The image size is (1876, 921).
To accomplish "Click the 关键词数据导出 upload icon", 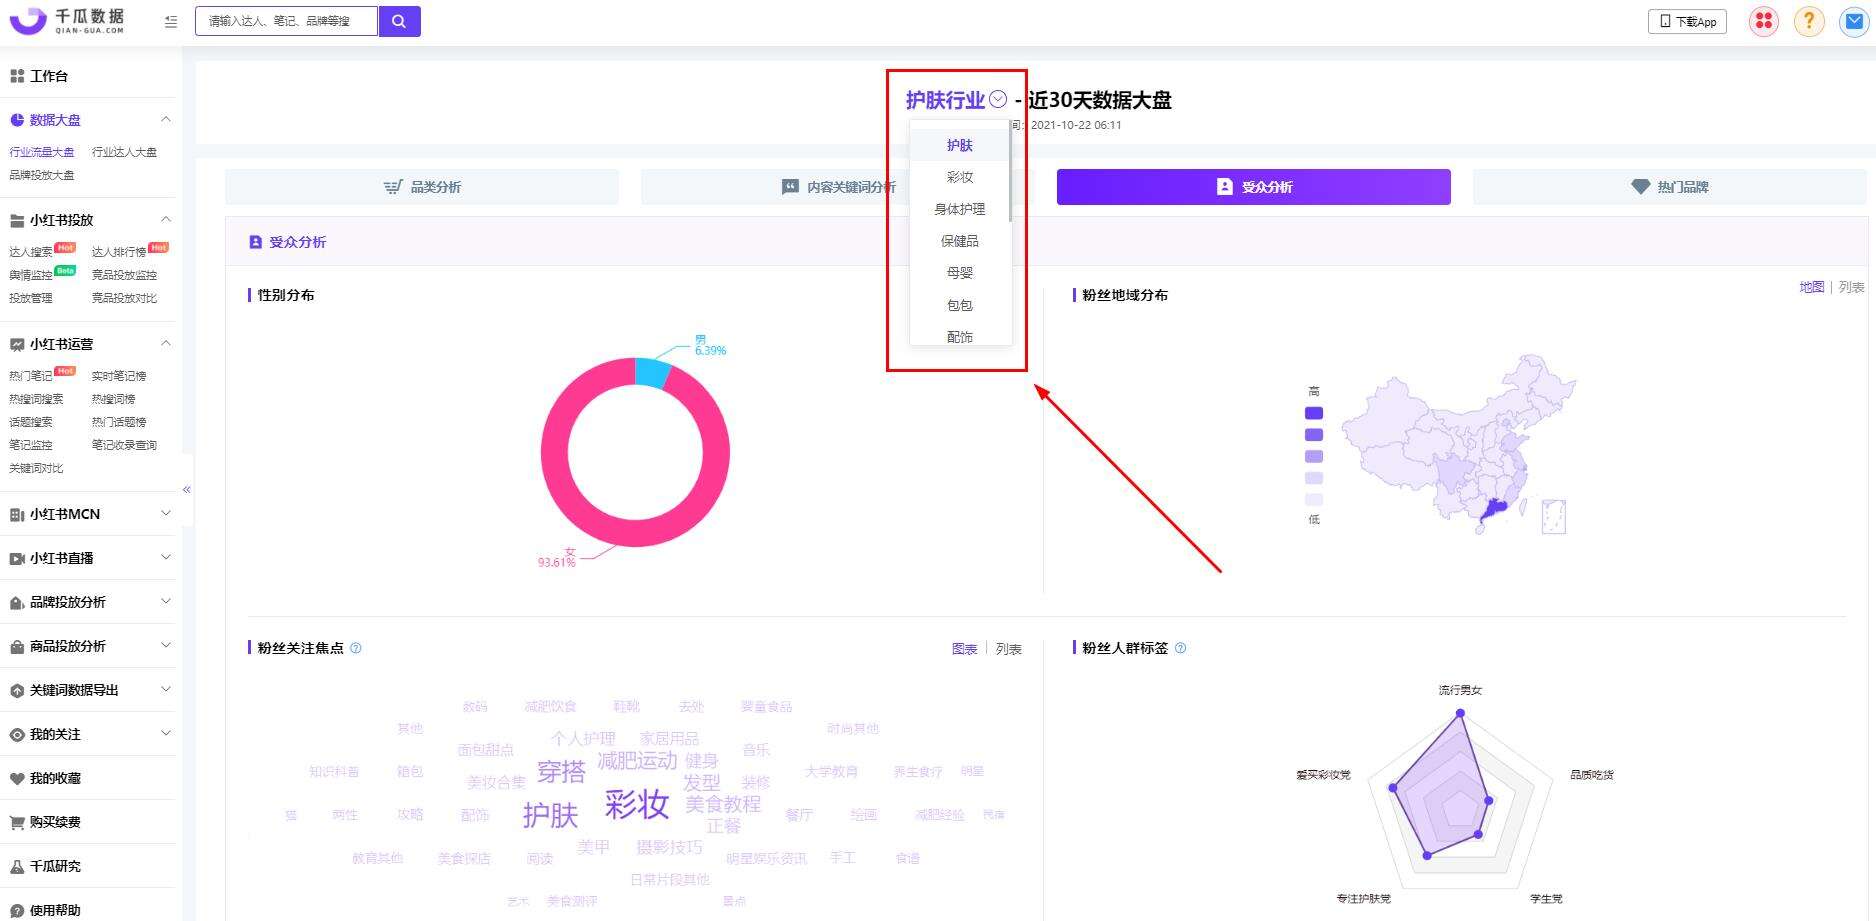I will pyautogui.click(x=17, y=690).
